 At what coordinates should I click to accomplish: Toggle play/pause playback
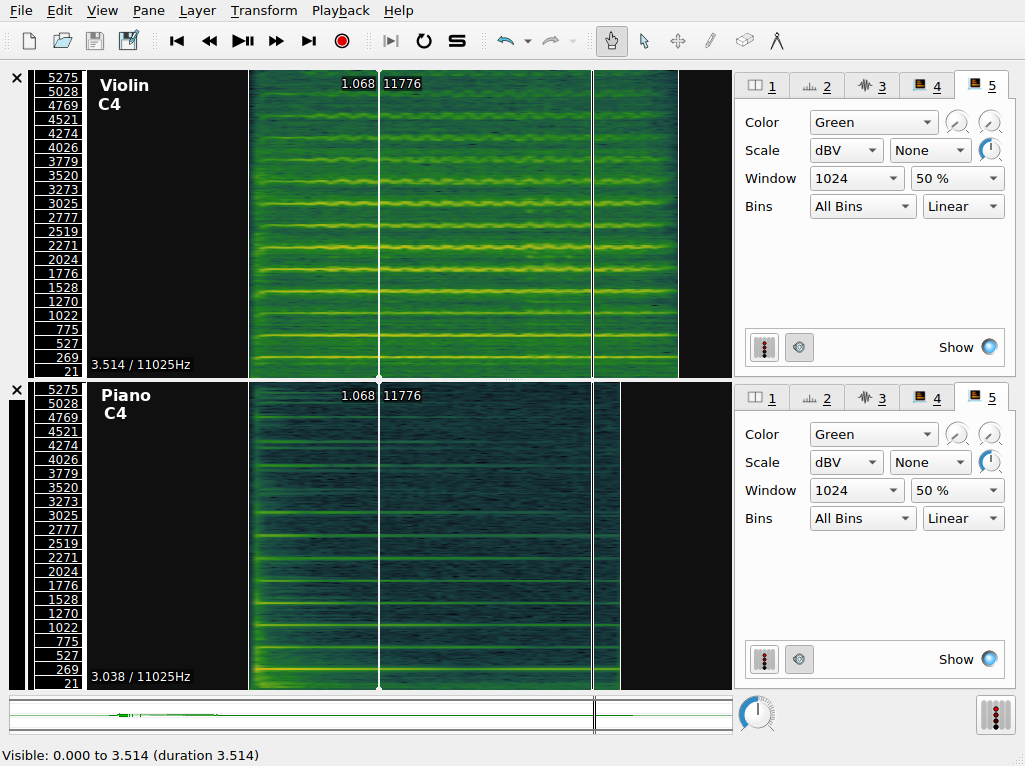243,41
